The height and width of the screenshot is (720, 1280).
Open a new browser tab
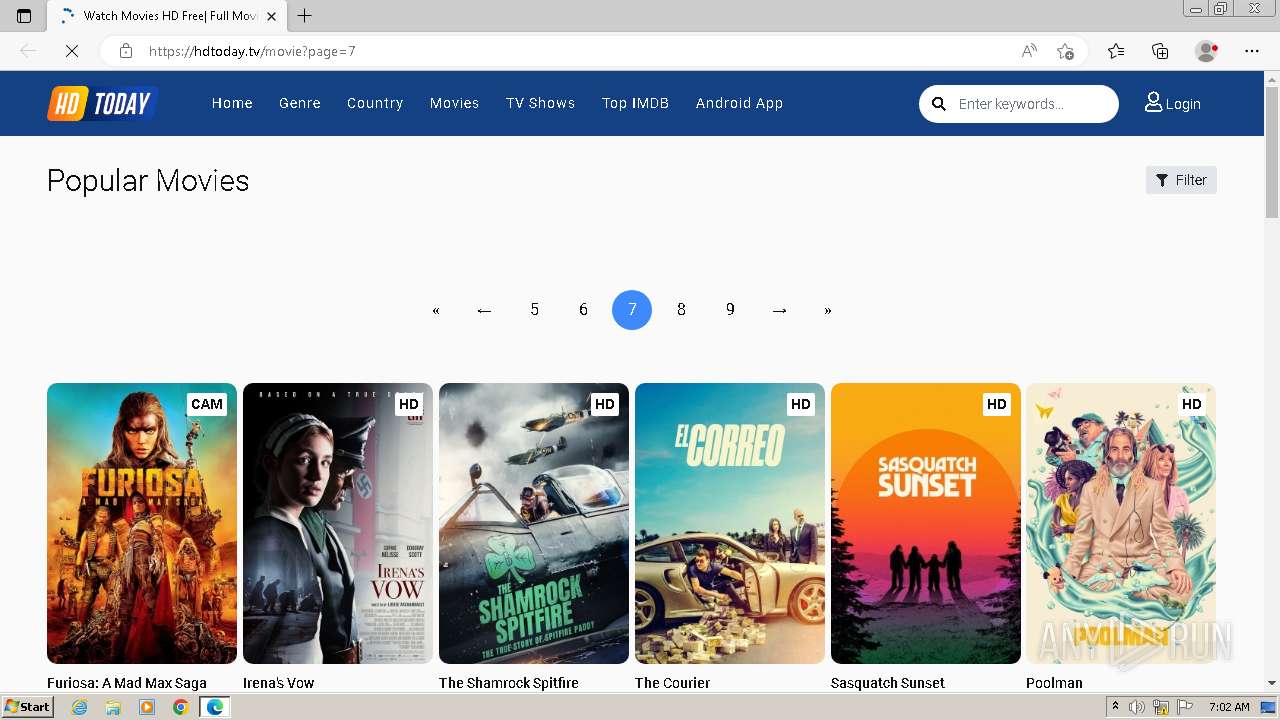[305, 16]
